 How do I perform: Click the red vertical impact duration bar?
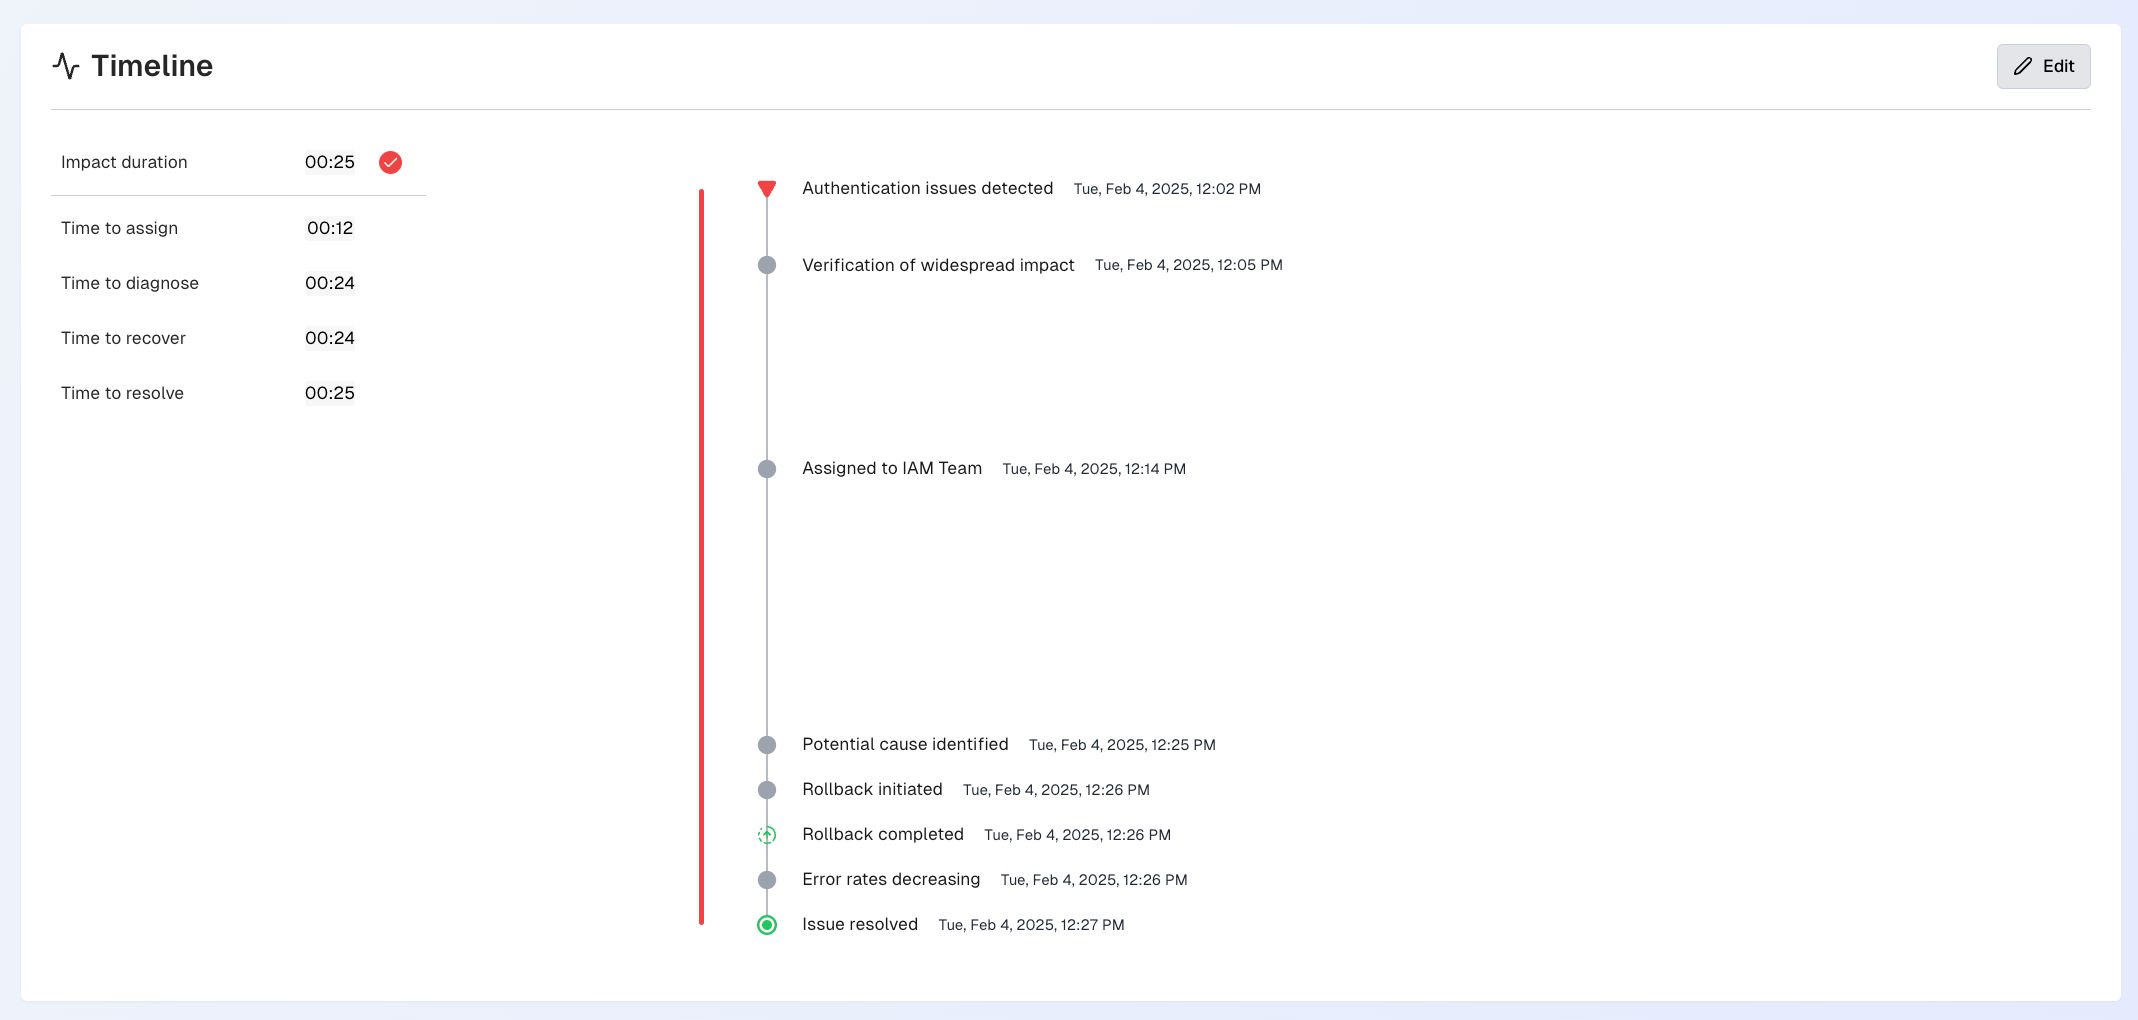coord(701,550)
